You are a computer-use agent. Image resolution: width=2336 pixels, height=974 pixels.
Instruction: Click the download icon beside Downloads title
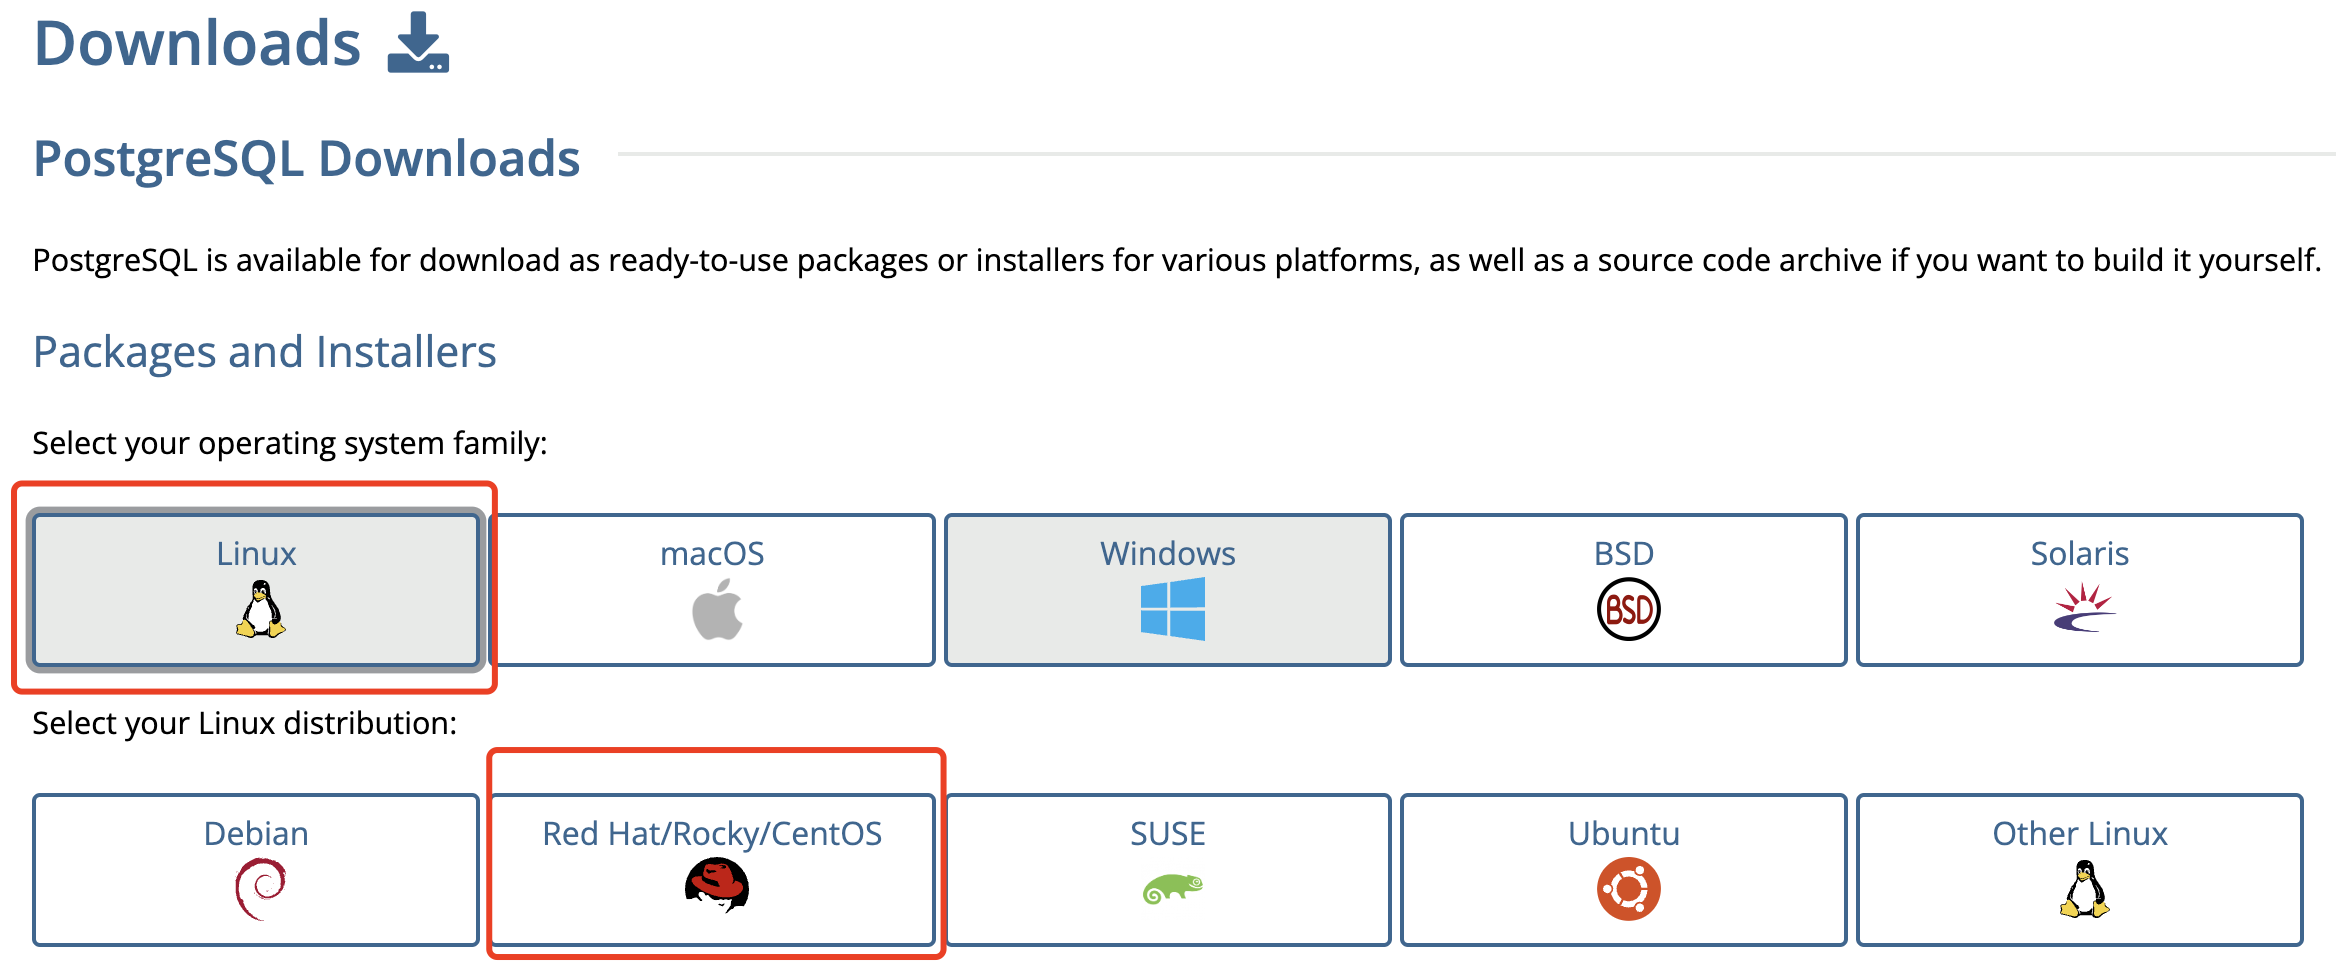pyautogui.click(x=418, y=43)
